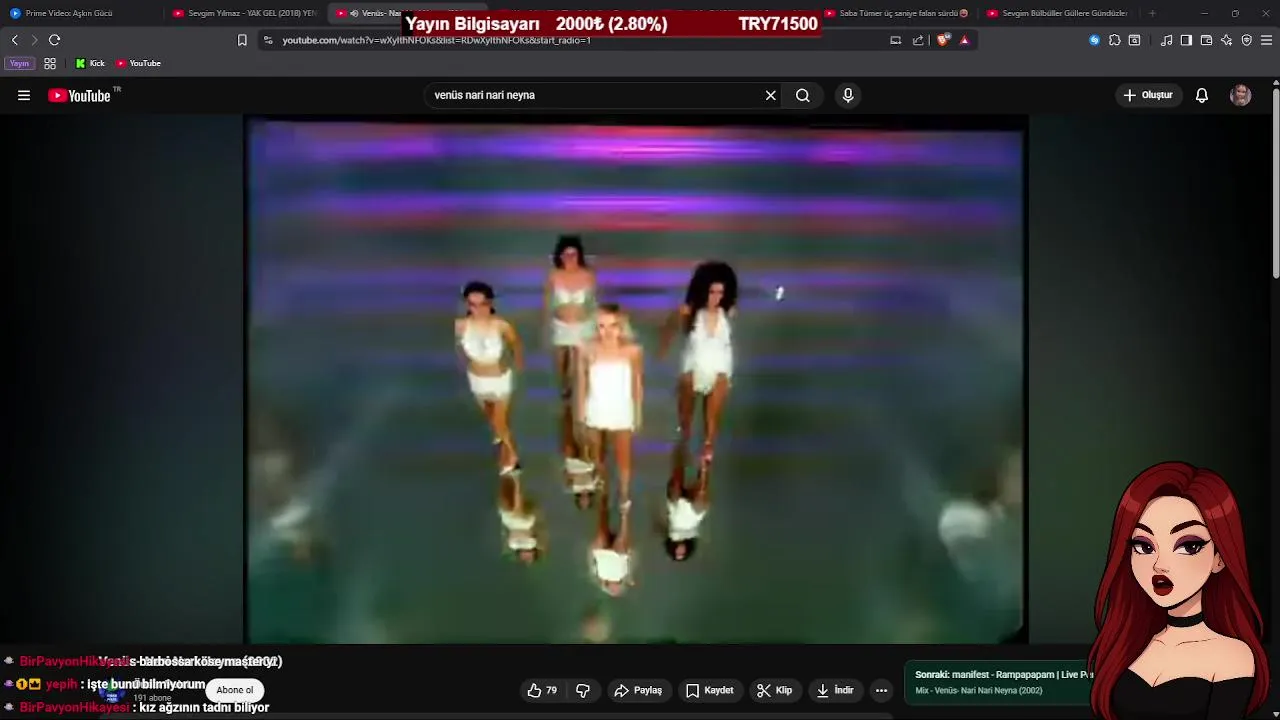Click the video player to pause
This screenshot has height=720, width=1280.
point(636,380)
